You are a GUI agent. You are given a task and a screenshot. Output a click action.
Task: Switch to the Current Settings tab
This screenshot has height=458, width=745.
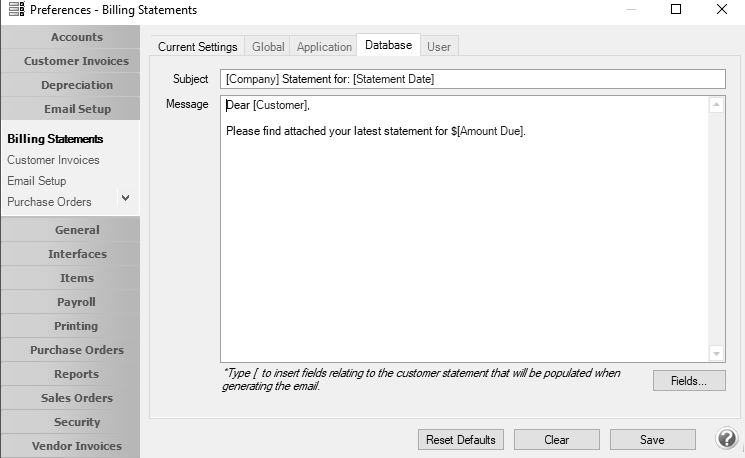point(198,47)
